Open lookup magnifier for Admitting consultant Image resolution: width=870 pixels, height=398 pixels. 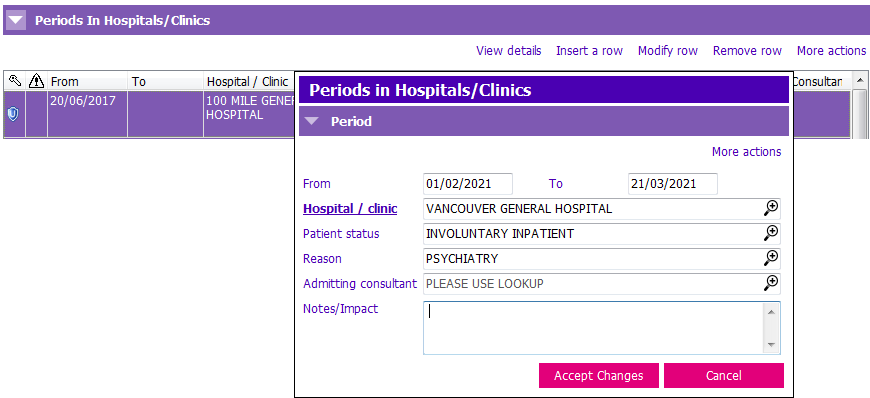click(x=771, y=283)
